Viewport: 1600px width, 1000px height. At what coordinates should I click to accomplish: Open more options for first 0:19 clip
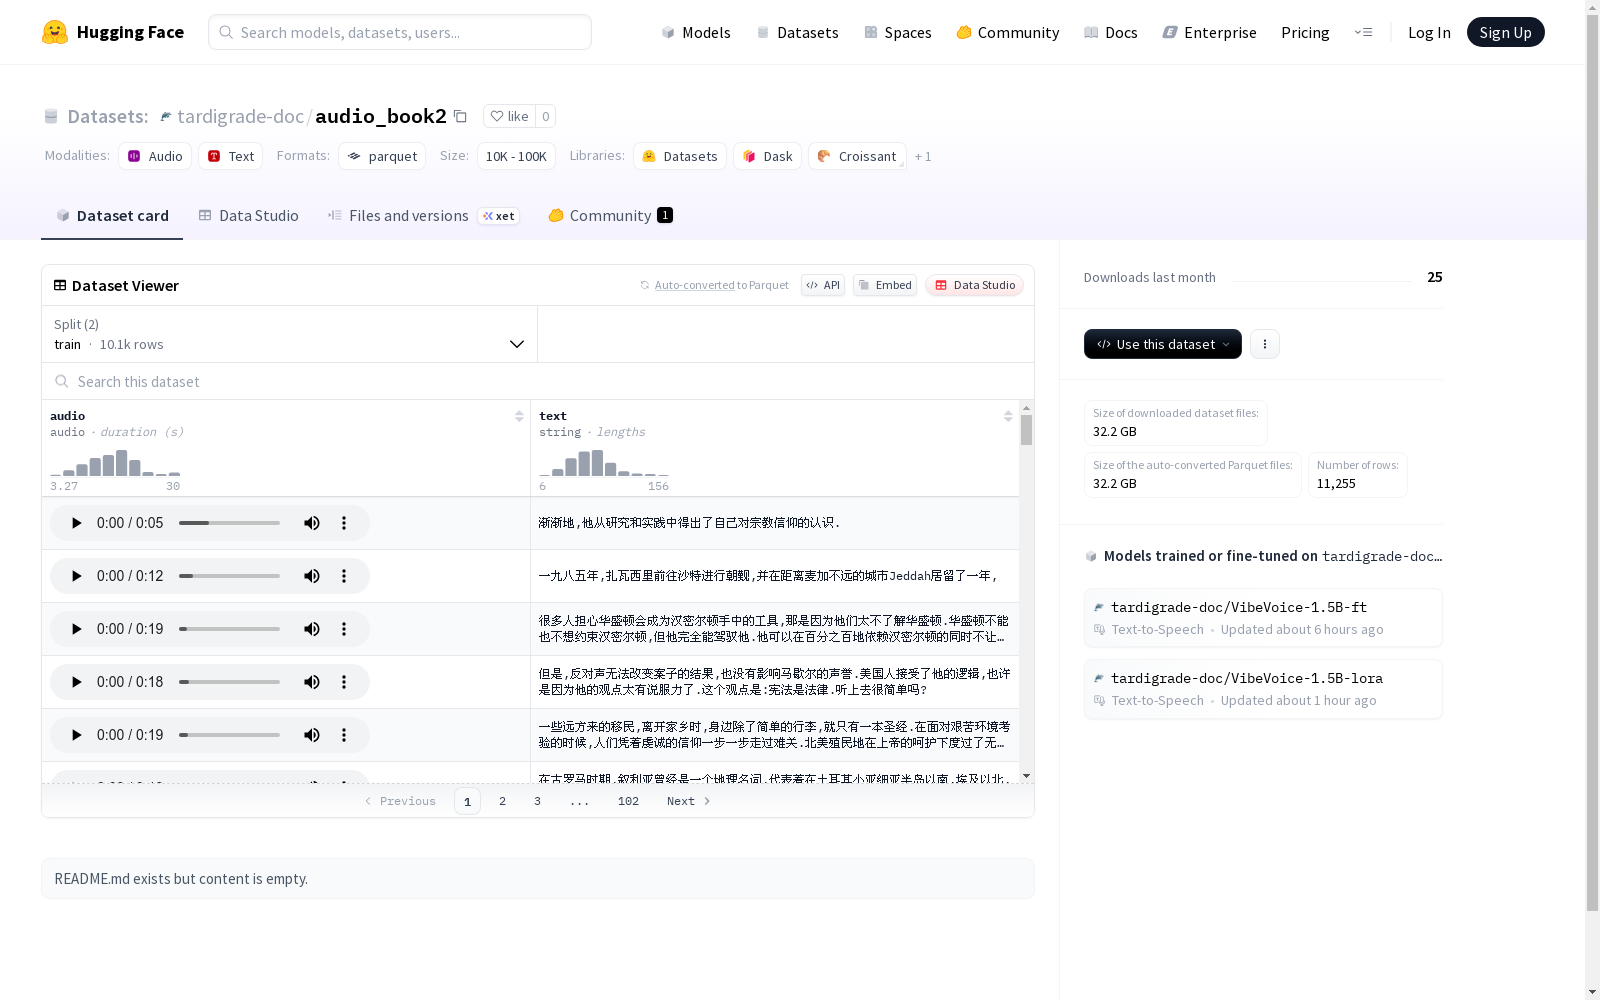(344, 629)
